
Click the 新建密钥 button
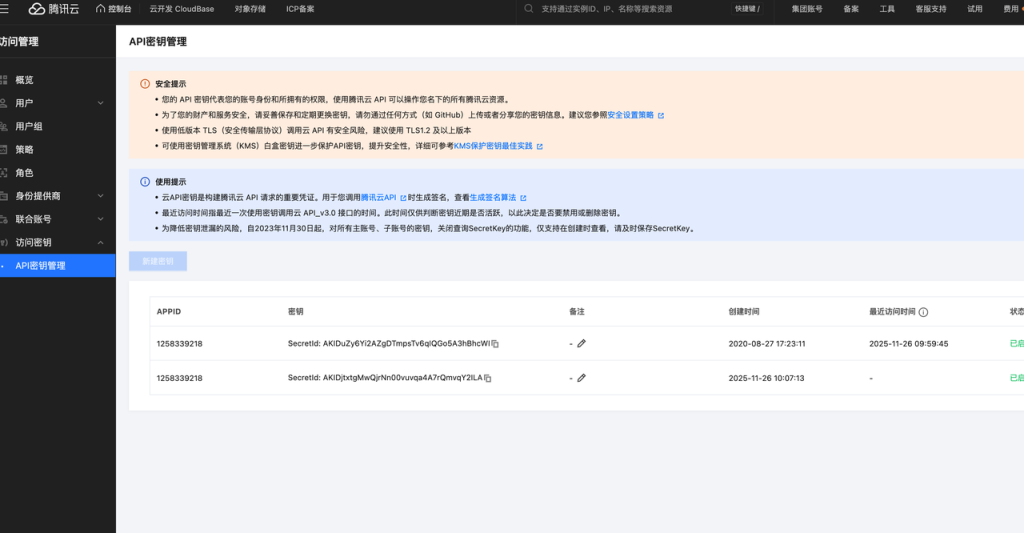click(x=158, y=261)
